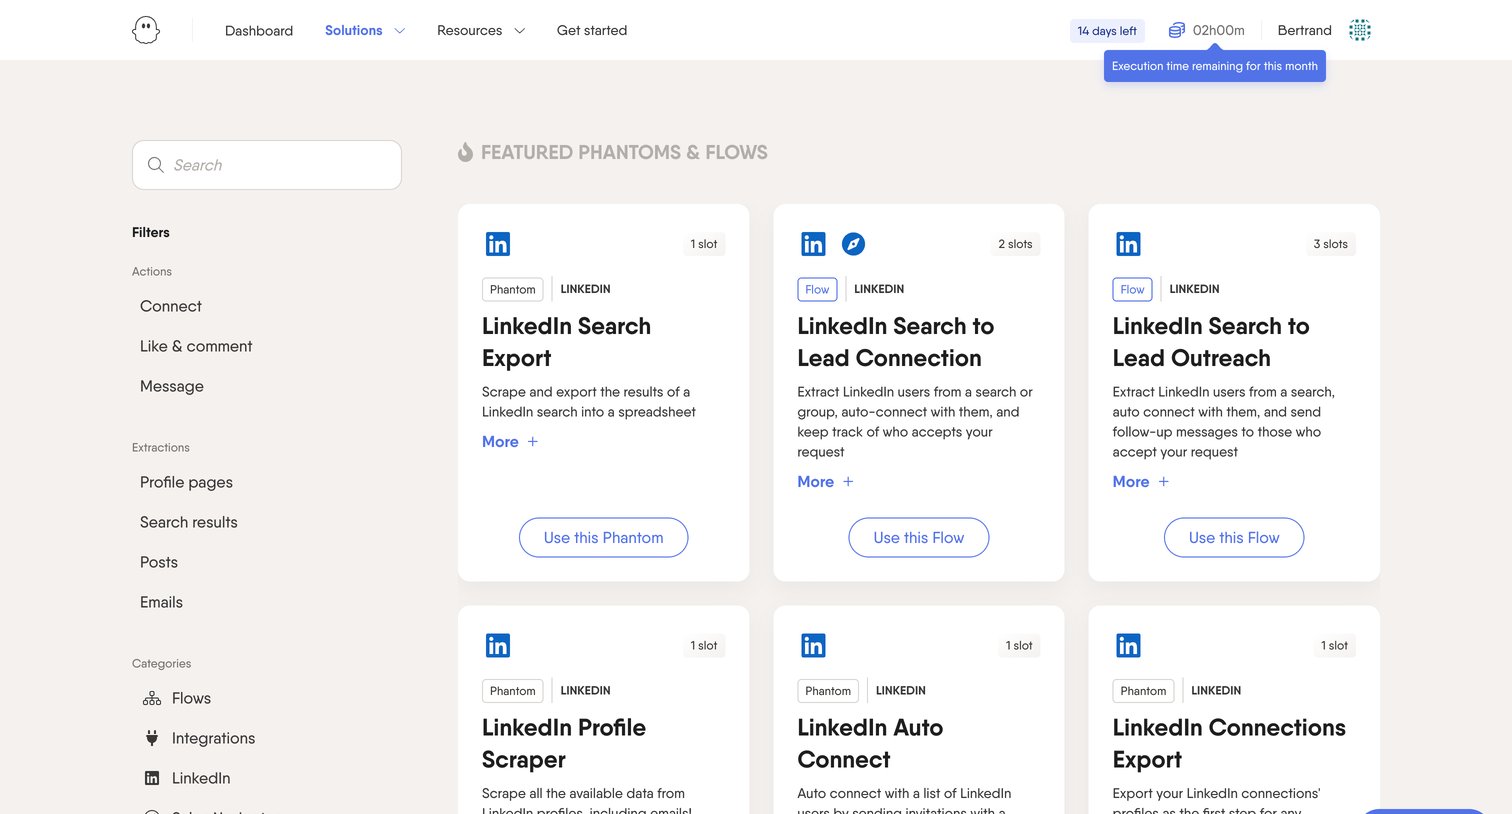1512x814 pixels.
Task: Click the PhantomBuster ghost logo
Action: tap(146, 30)
